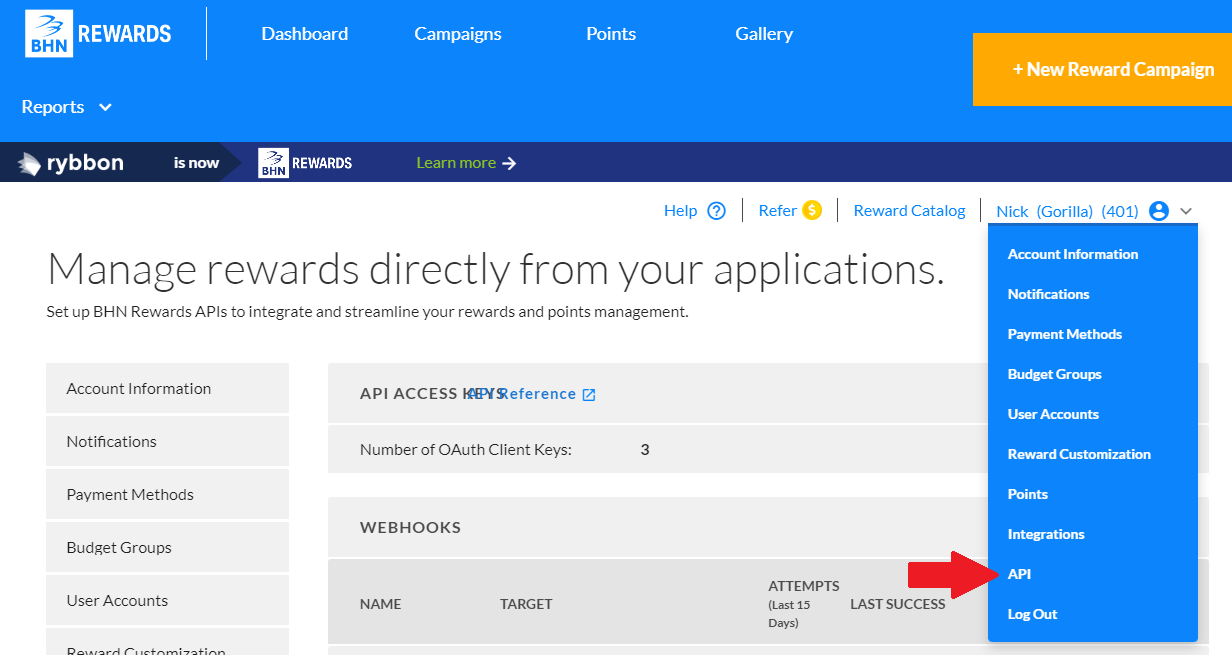Select Account Information in dropdown menu
The height and width of the screenshot is (655, 1232).
pyautogui.click(x=1073, y=254)
